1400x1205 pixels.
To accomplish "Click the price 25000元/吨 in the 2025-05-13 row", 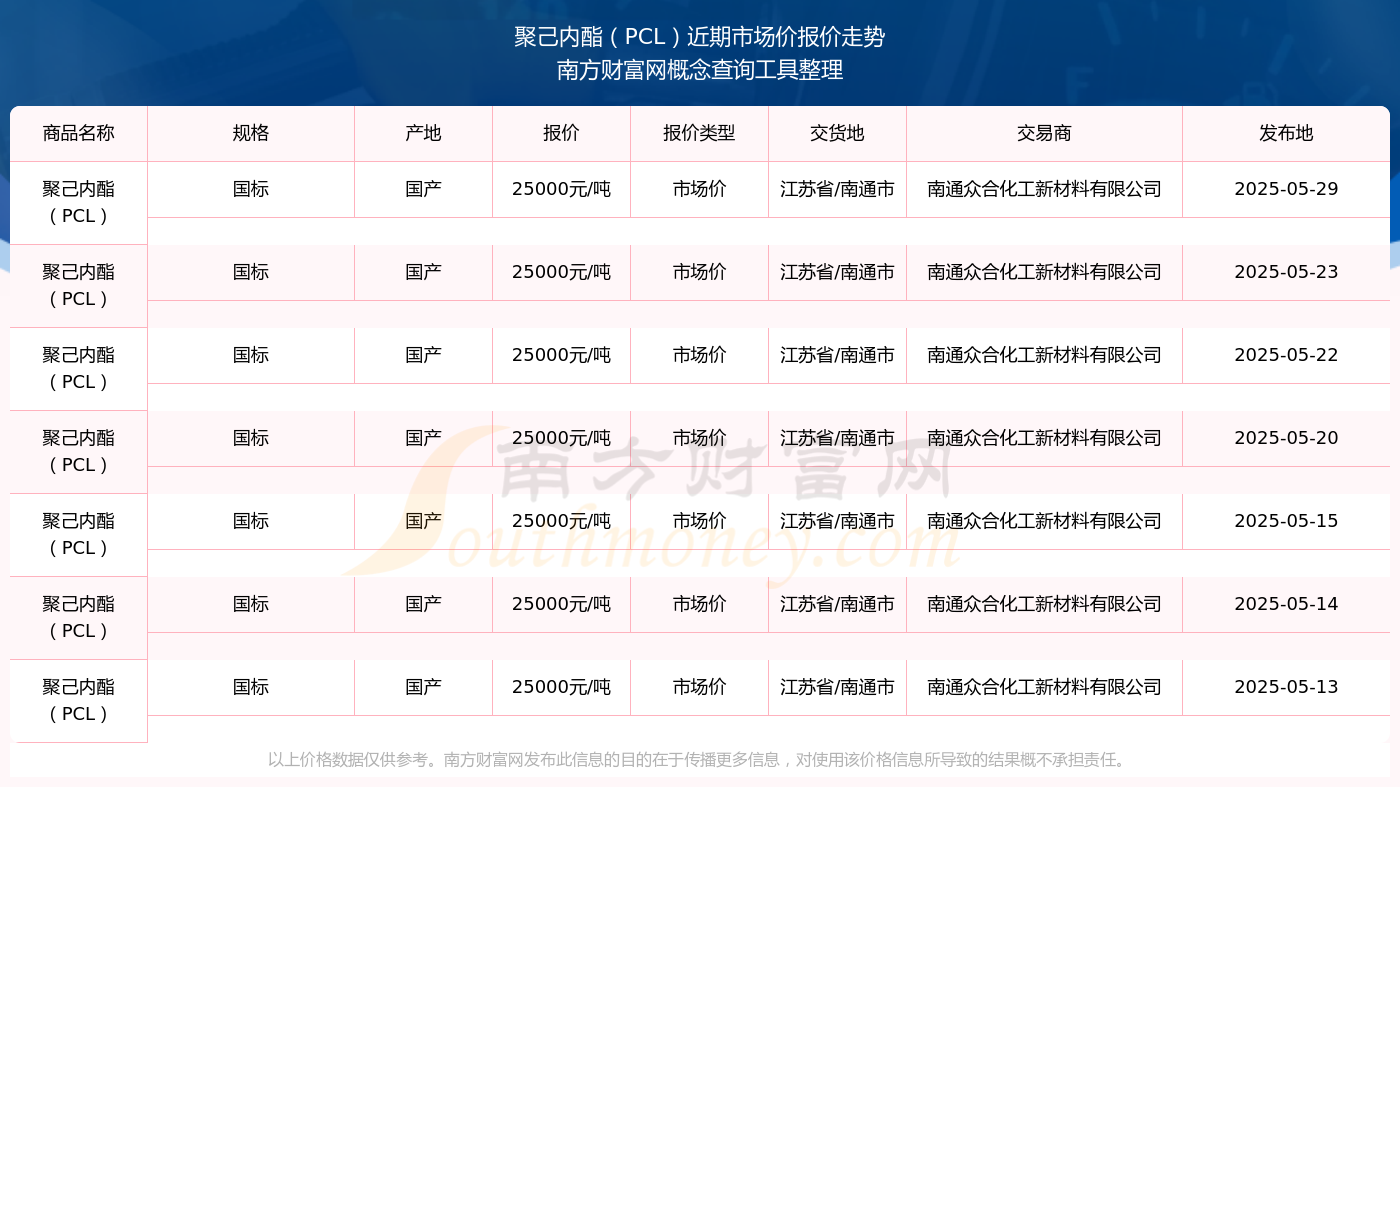I will click(561, 687).
